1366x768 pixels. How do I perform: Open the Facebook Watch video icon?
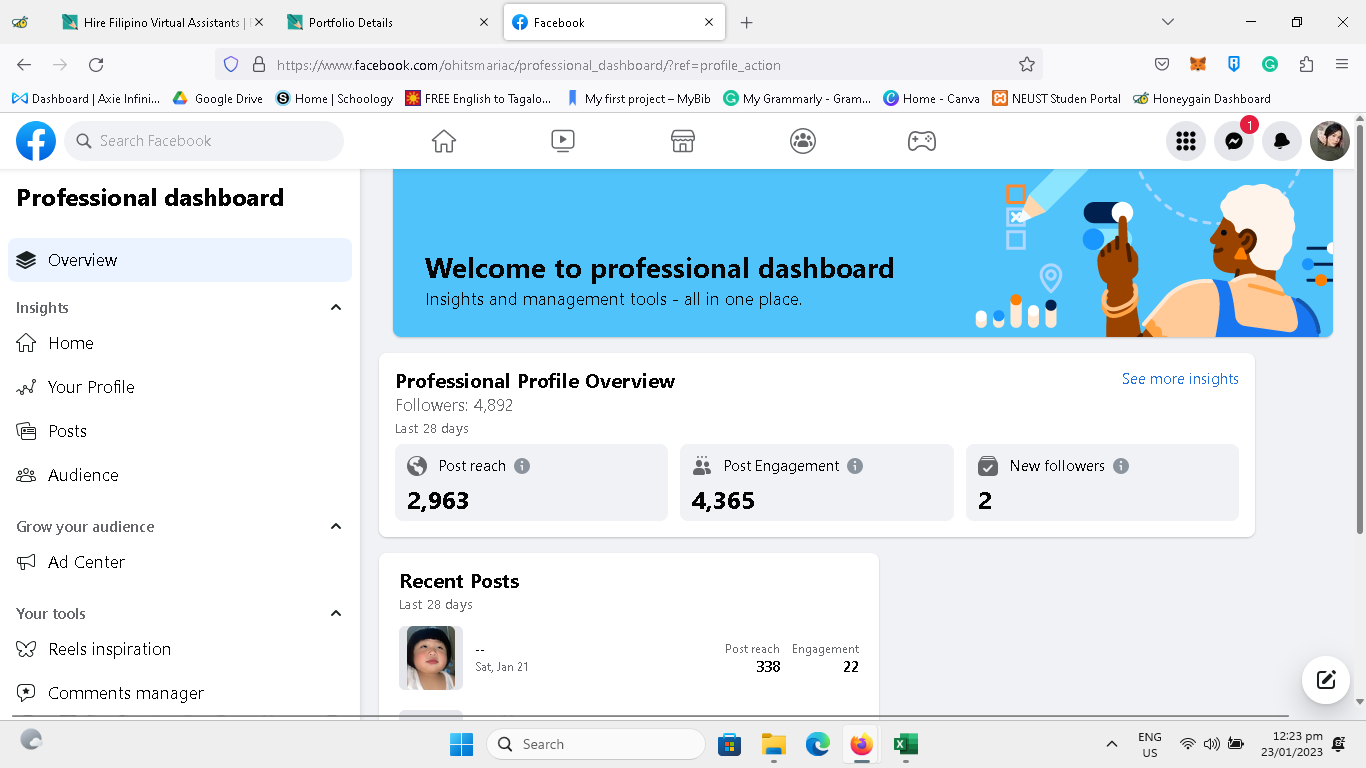(x=563, y=141)
